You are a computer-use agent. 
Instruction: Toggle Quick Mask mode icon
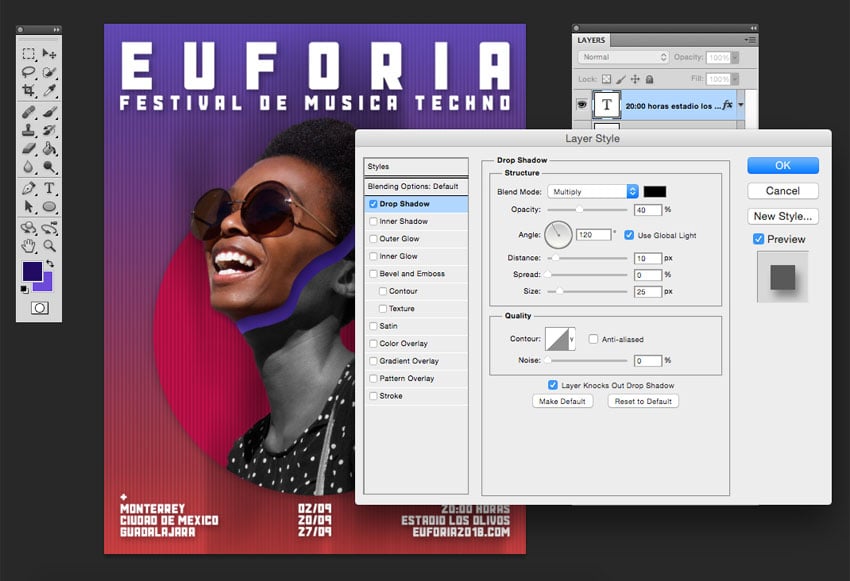click(x=40, y=308)
